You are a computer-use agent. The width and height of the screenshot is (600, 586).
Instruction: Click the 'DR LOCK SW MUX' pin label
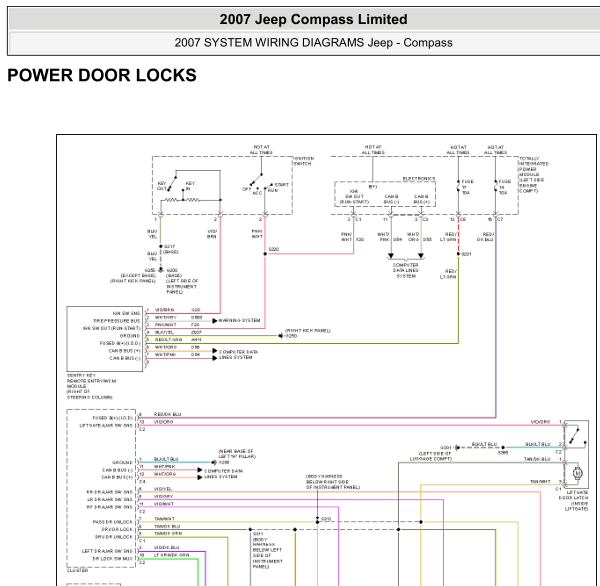tap(112, 558)
